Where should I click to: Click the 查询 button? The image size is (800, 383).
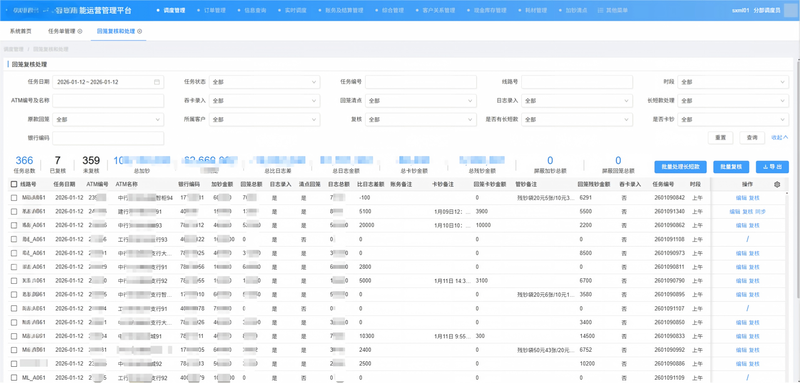point(752,138)
